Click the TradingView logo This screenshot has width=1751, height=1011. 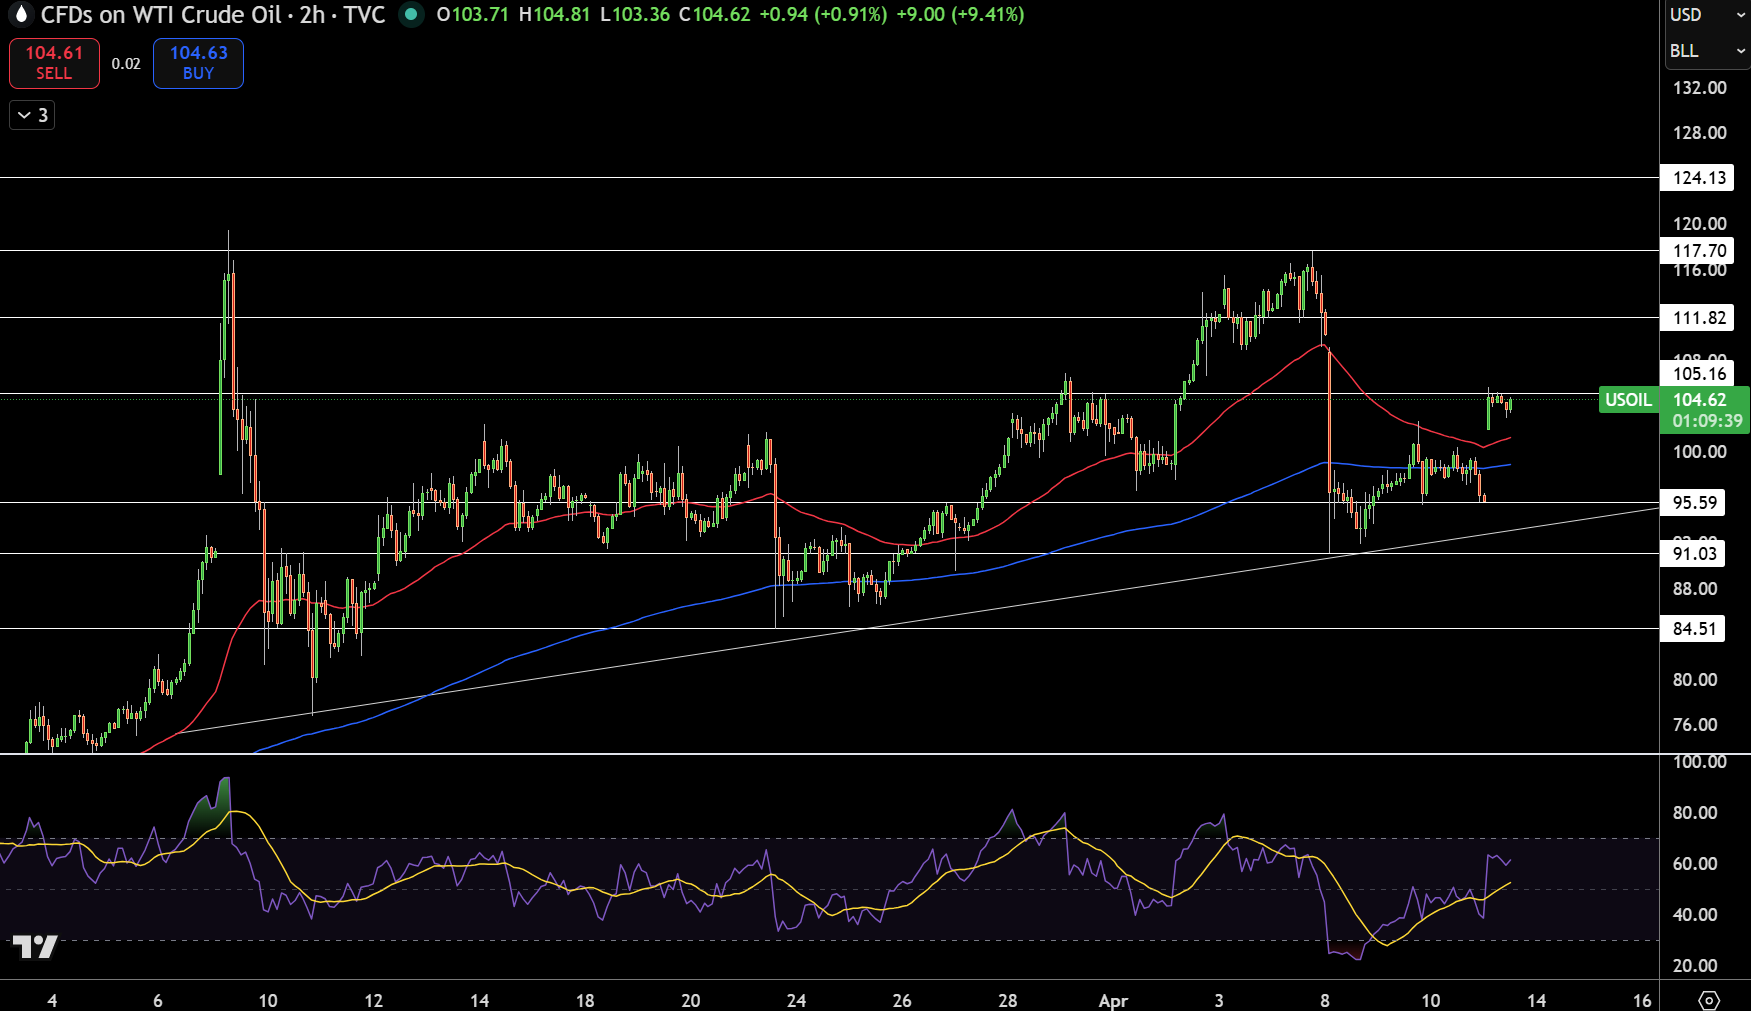click(x=34, y=946)
